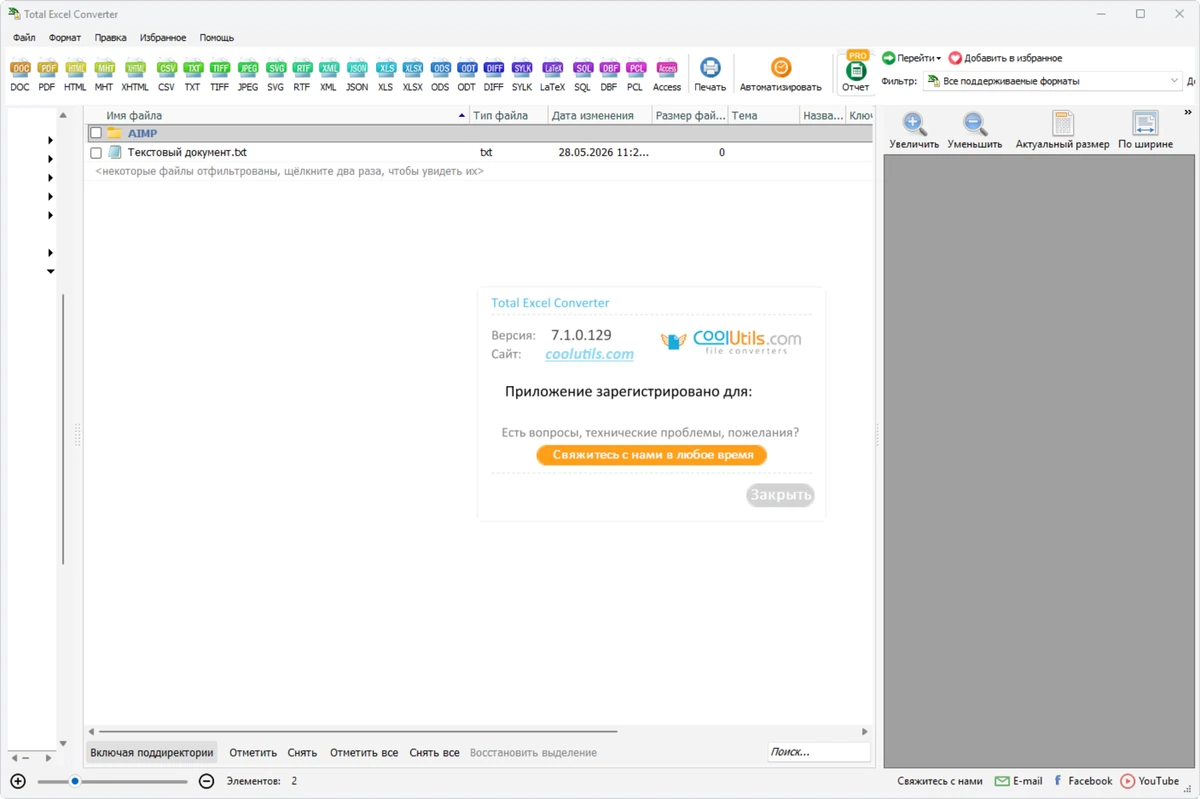This screenshot has width=1200, height=799.
Task: Open the Файл menu
Action: (24, 38)
